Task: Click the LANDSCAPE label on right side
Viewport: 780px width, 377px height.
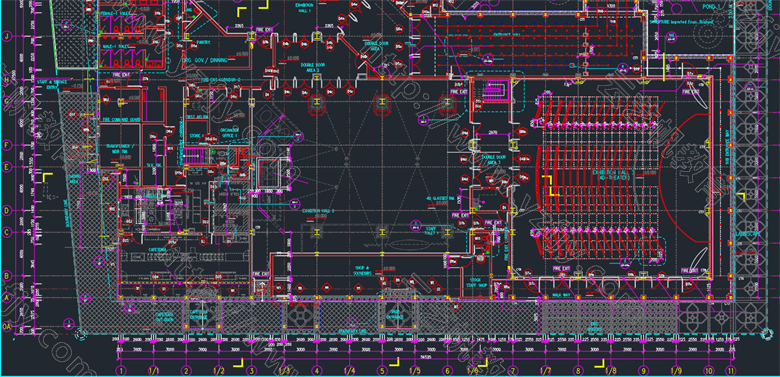Action: 748,234
